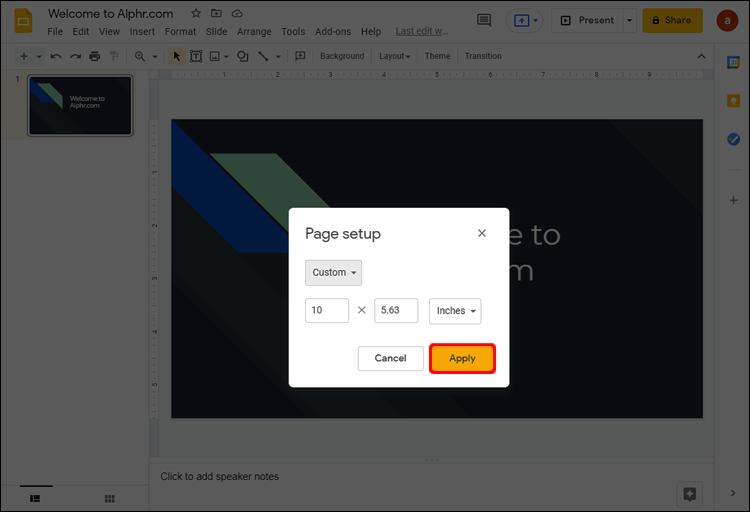
Task: Open the Slide menu
Action: [x=216, y=32]
